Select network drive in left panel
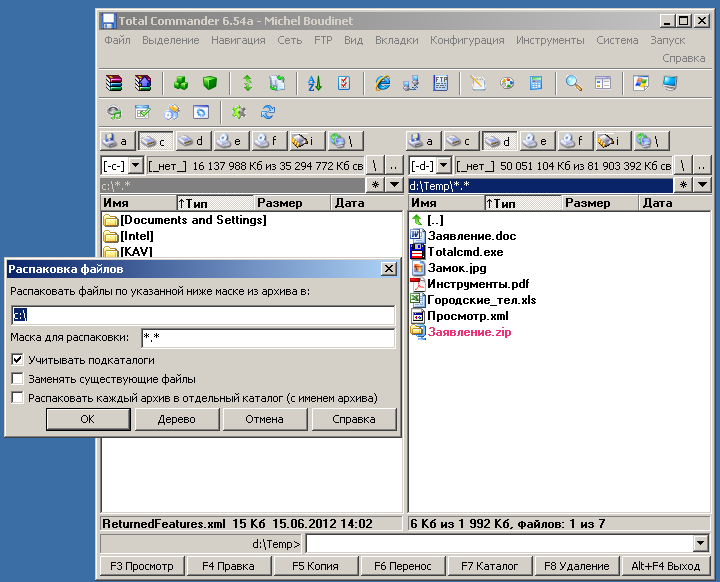 [345, 141]
